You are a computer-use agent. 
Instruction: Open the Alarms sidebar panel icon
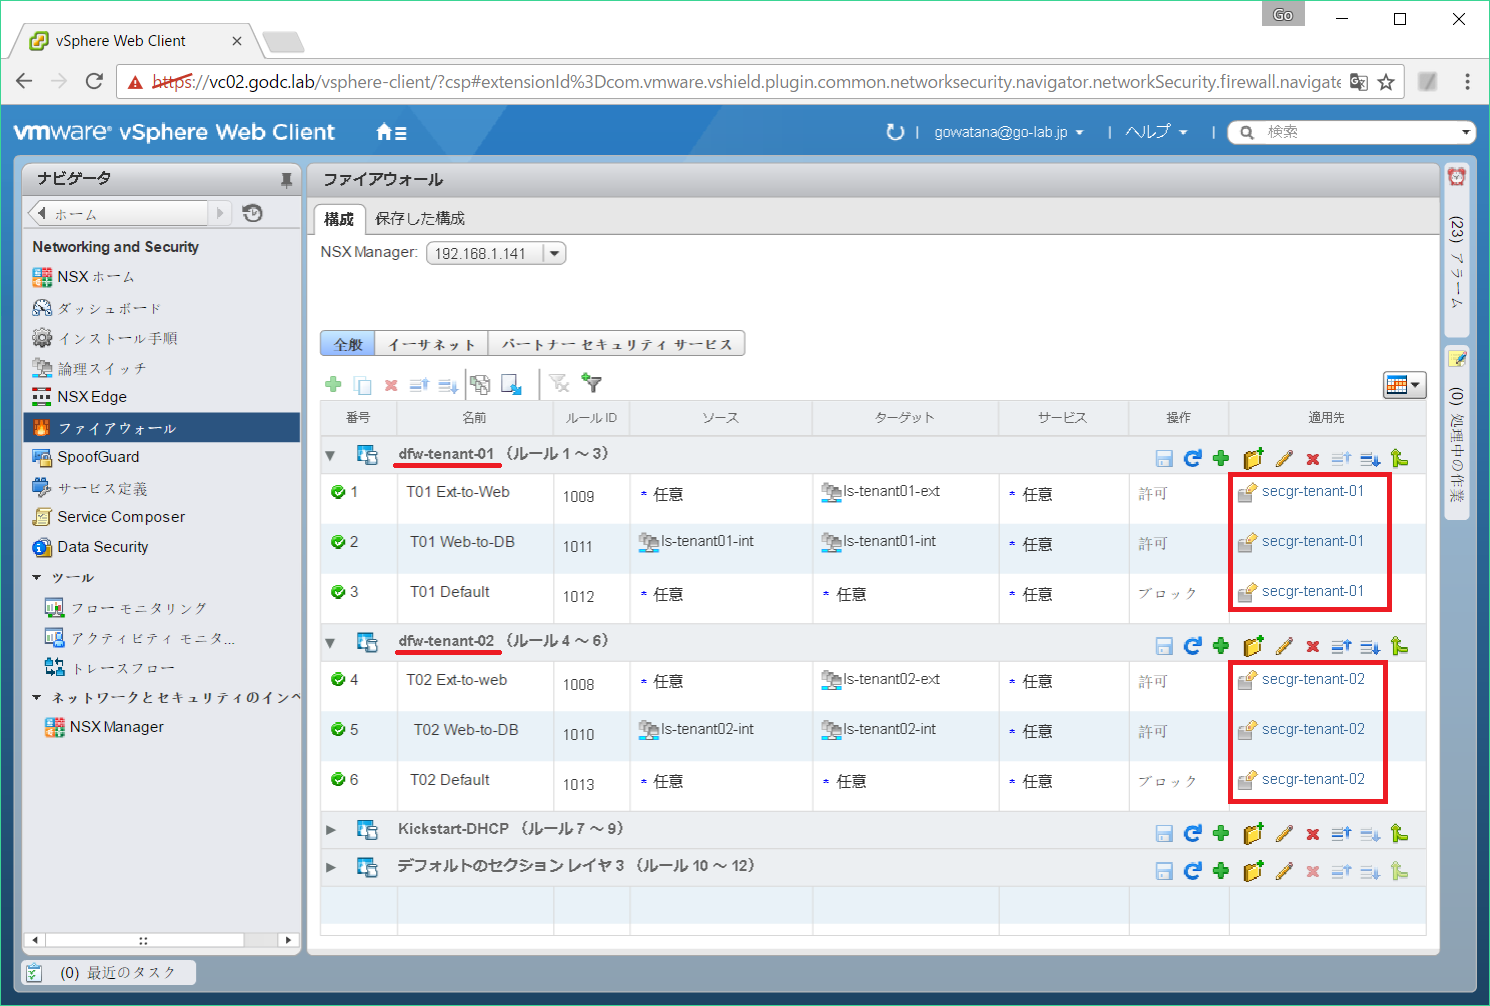(x=1457, y=177)
